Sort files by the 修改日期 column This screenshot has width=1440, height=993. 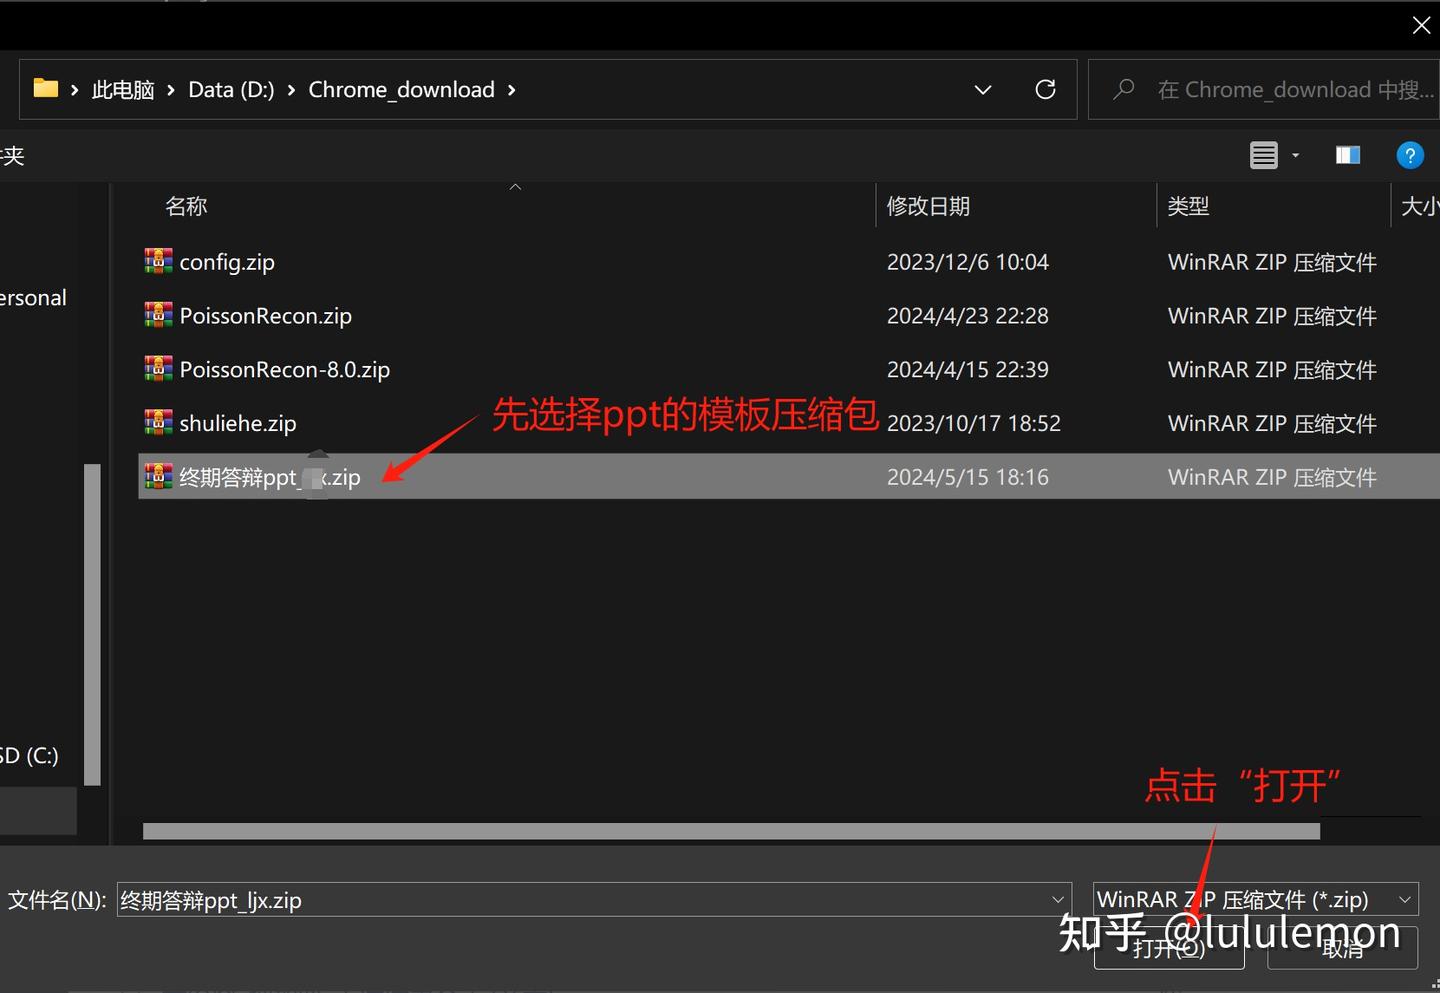click(928, 206)
